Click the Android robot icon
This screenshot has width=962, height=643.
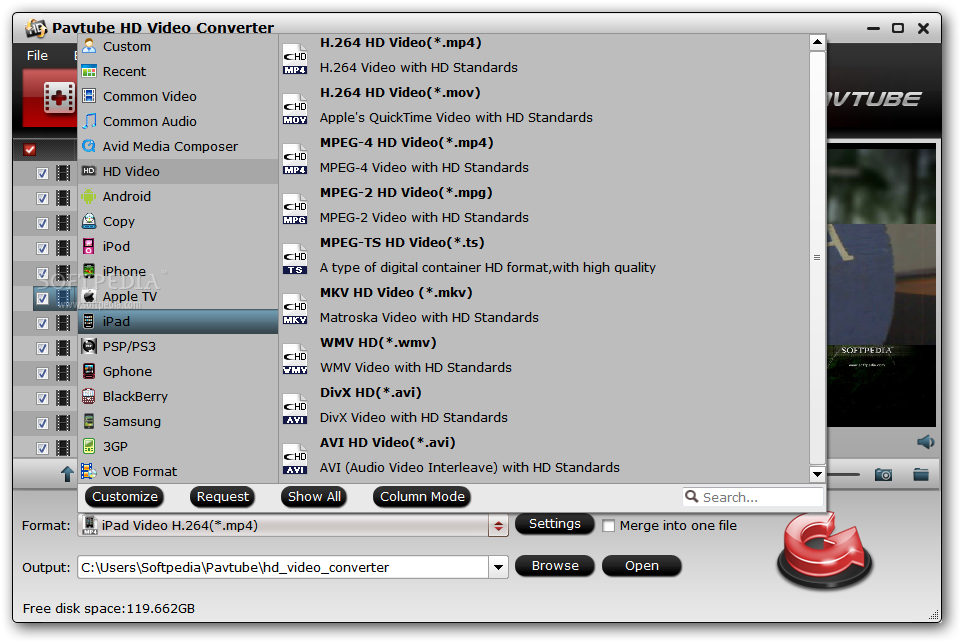(89, 196)
